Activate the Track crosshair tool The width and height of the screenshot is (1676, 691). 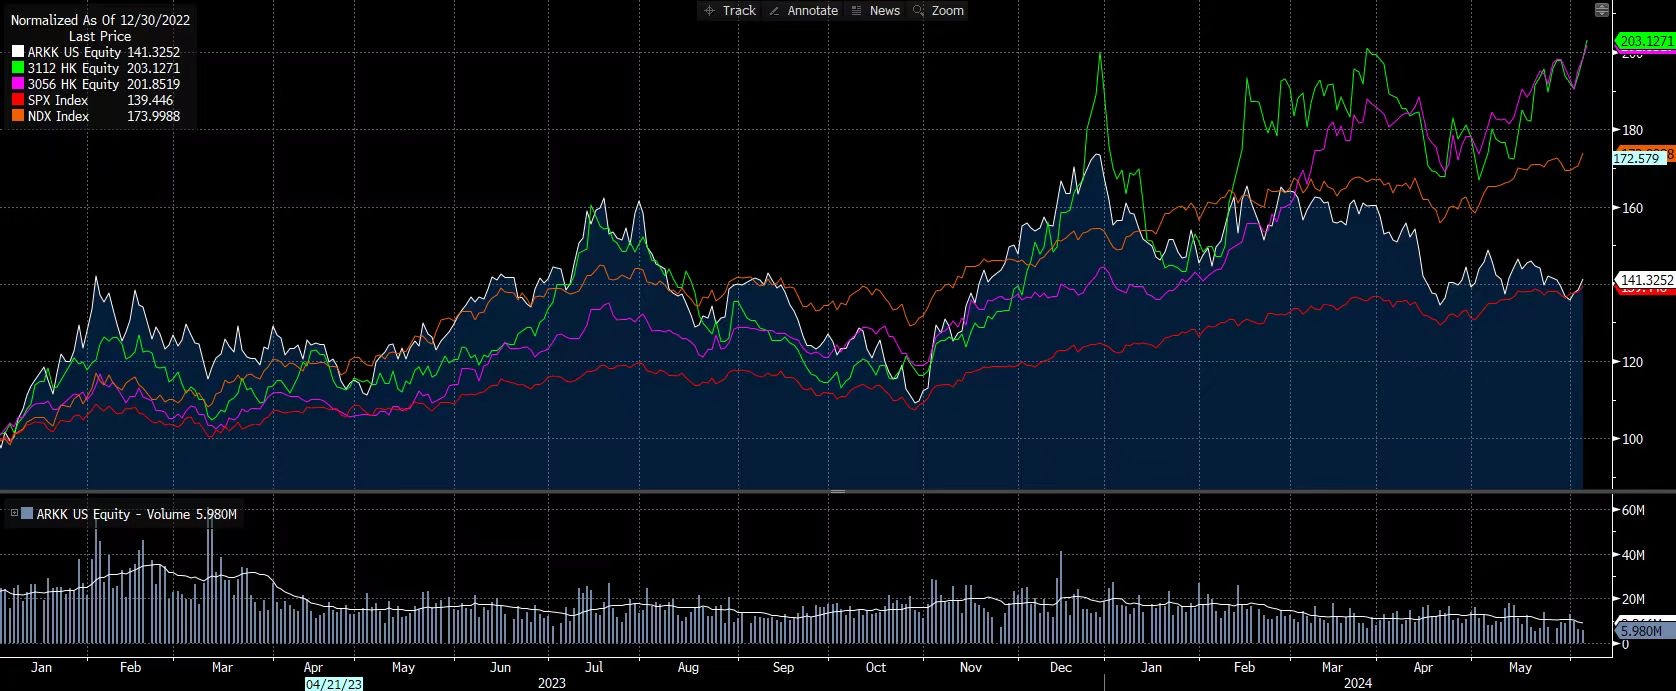tap(729, 10)
